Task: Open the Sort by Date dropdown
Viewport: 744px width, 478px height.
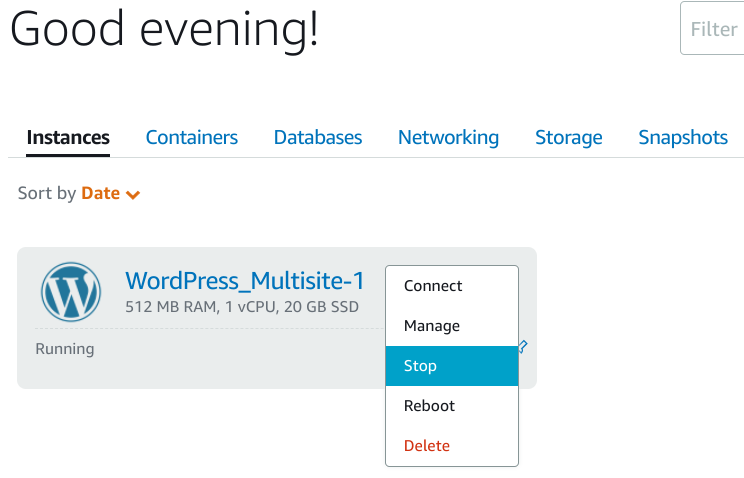Action: (x=79, y=194)
